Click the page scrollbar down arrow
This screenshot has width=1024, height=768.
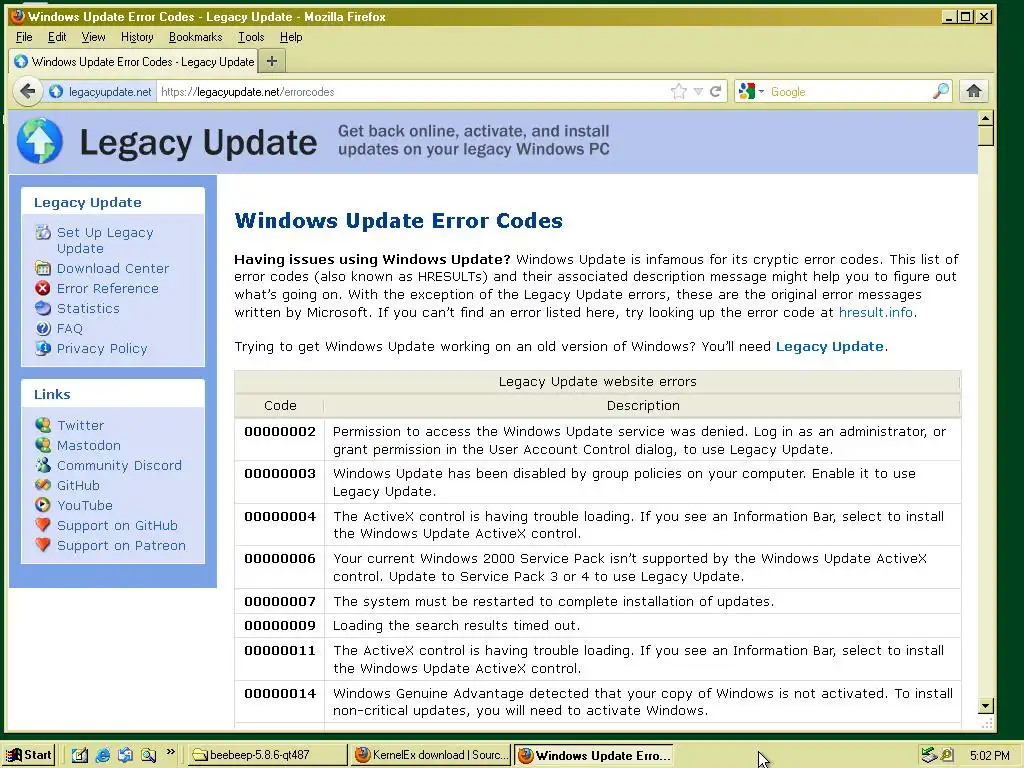point(985,706)
